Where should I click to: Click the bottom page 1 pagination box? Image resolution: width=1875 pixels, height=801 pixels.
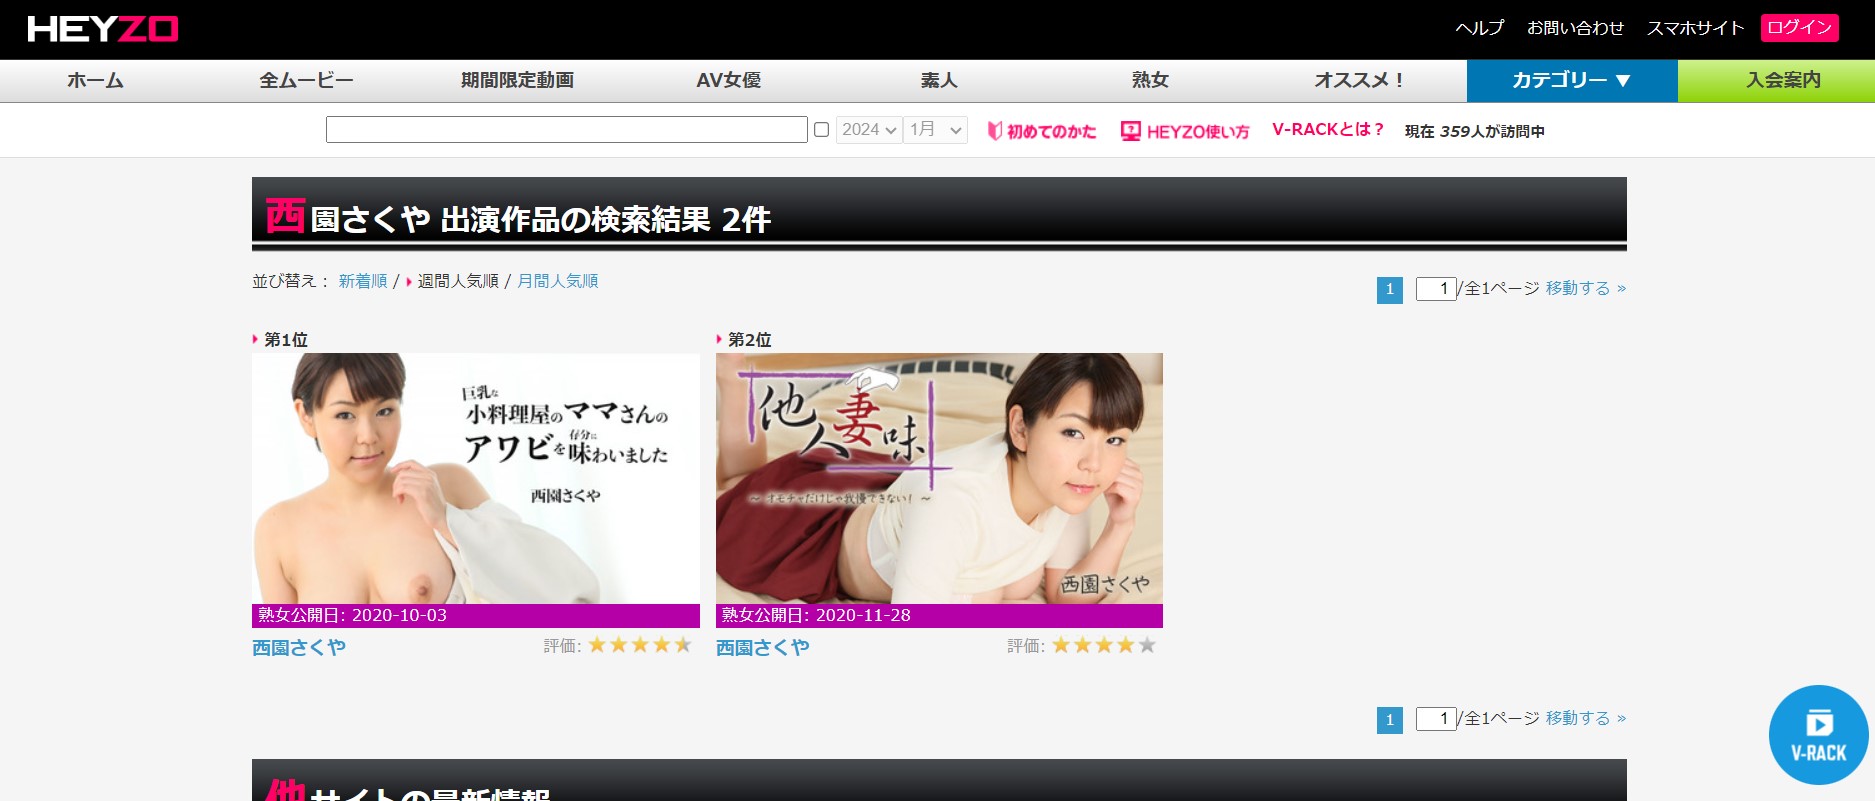point(1389,719)
